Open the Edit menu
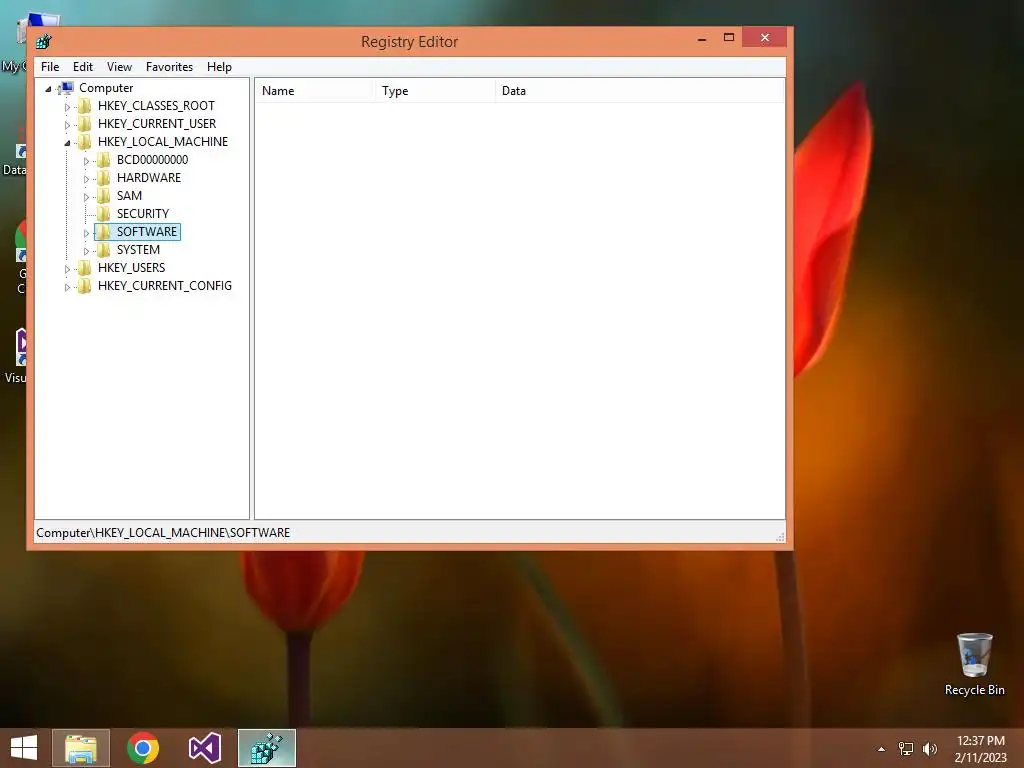The image size is (1024, 768). (x=83, y=67)
